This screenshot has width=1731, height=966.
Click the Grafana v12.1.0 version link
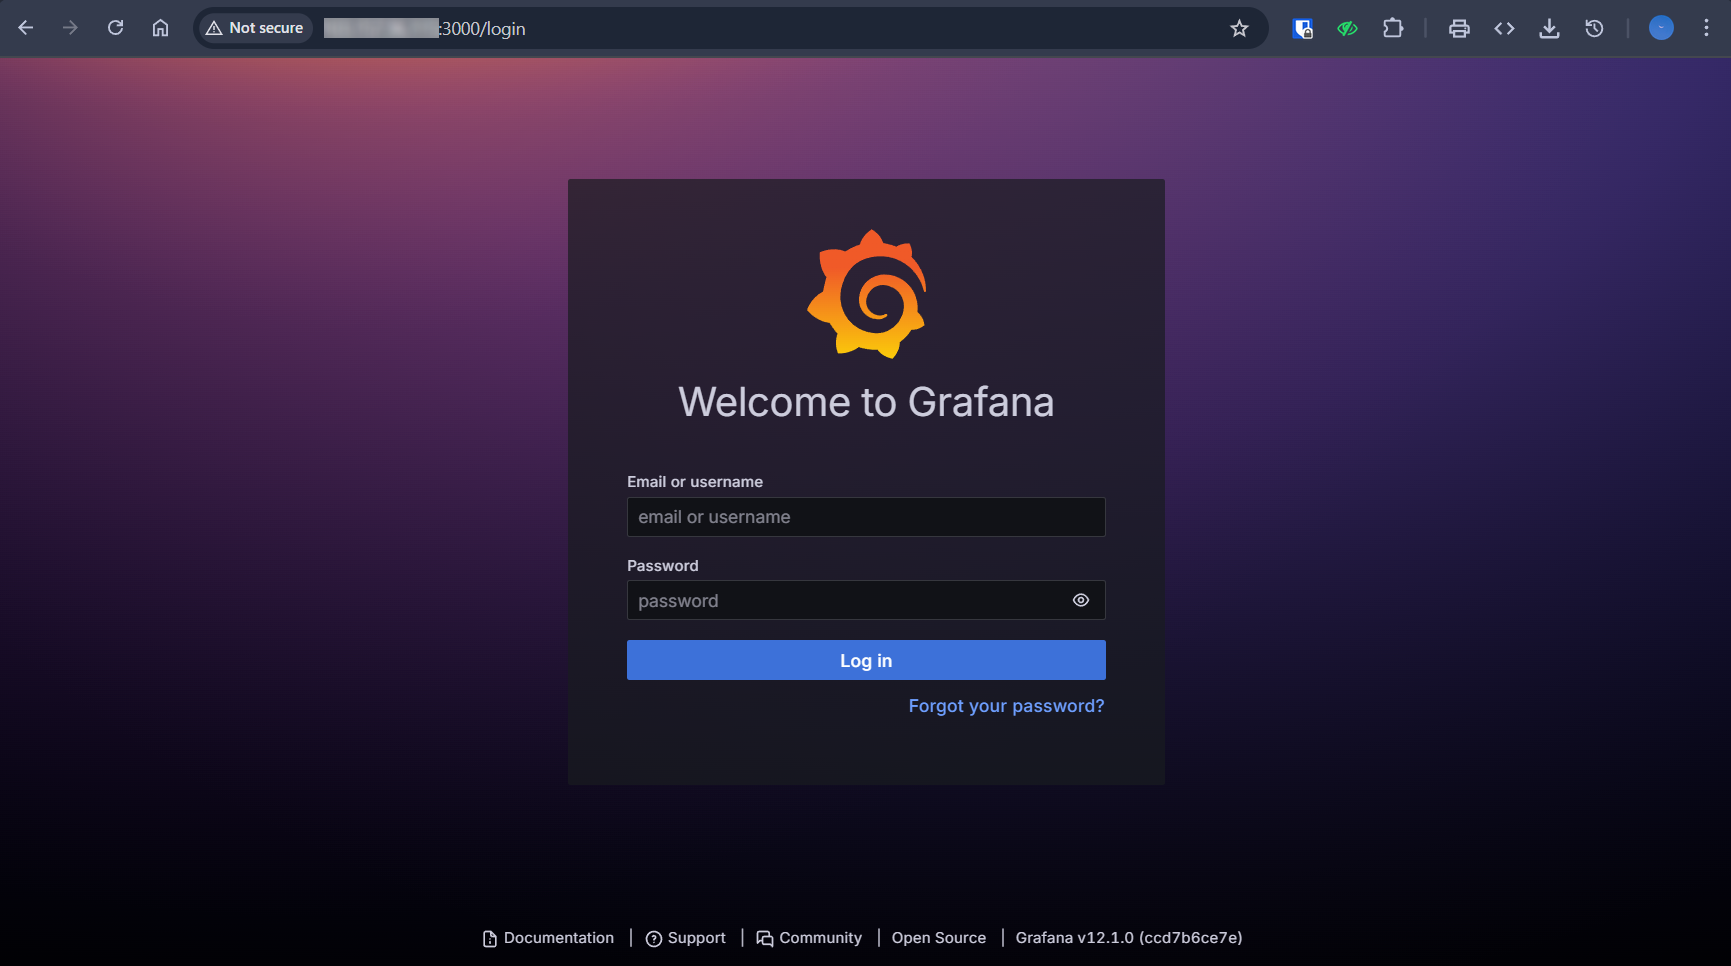1129,938
